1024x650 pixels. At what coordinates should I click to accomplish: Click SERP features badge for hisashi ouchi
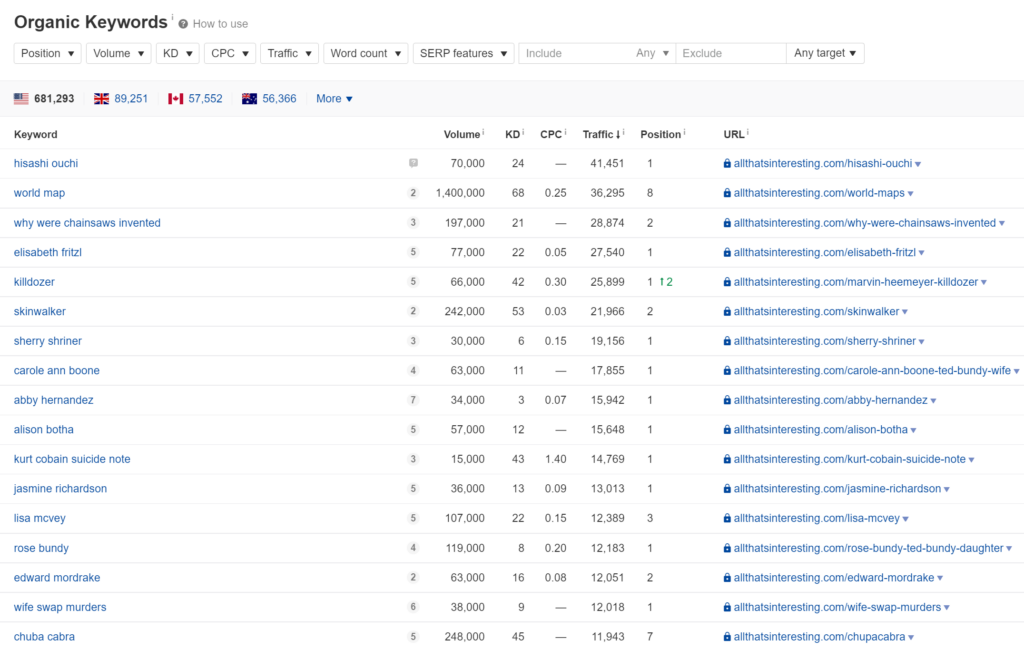[413, 163]
